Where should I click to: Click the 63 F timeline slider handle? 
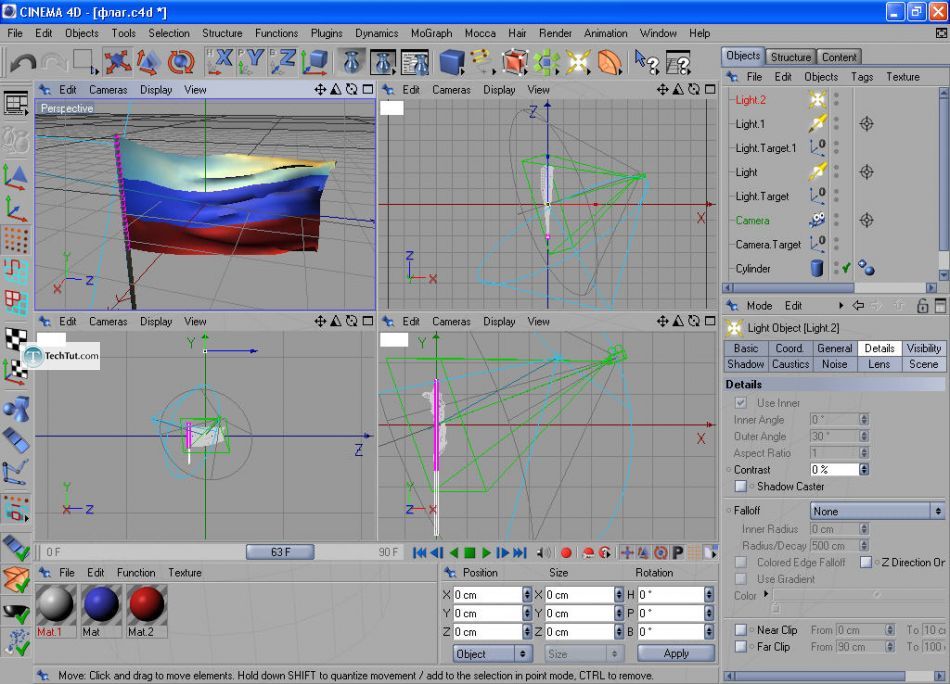(280, 552)
